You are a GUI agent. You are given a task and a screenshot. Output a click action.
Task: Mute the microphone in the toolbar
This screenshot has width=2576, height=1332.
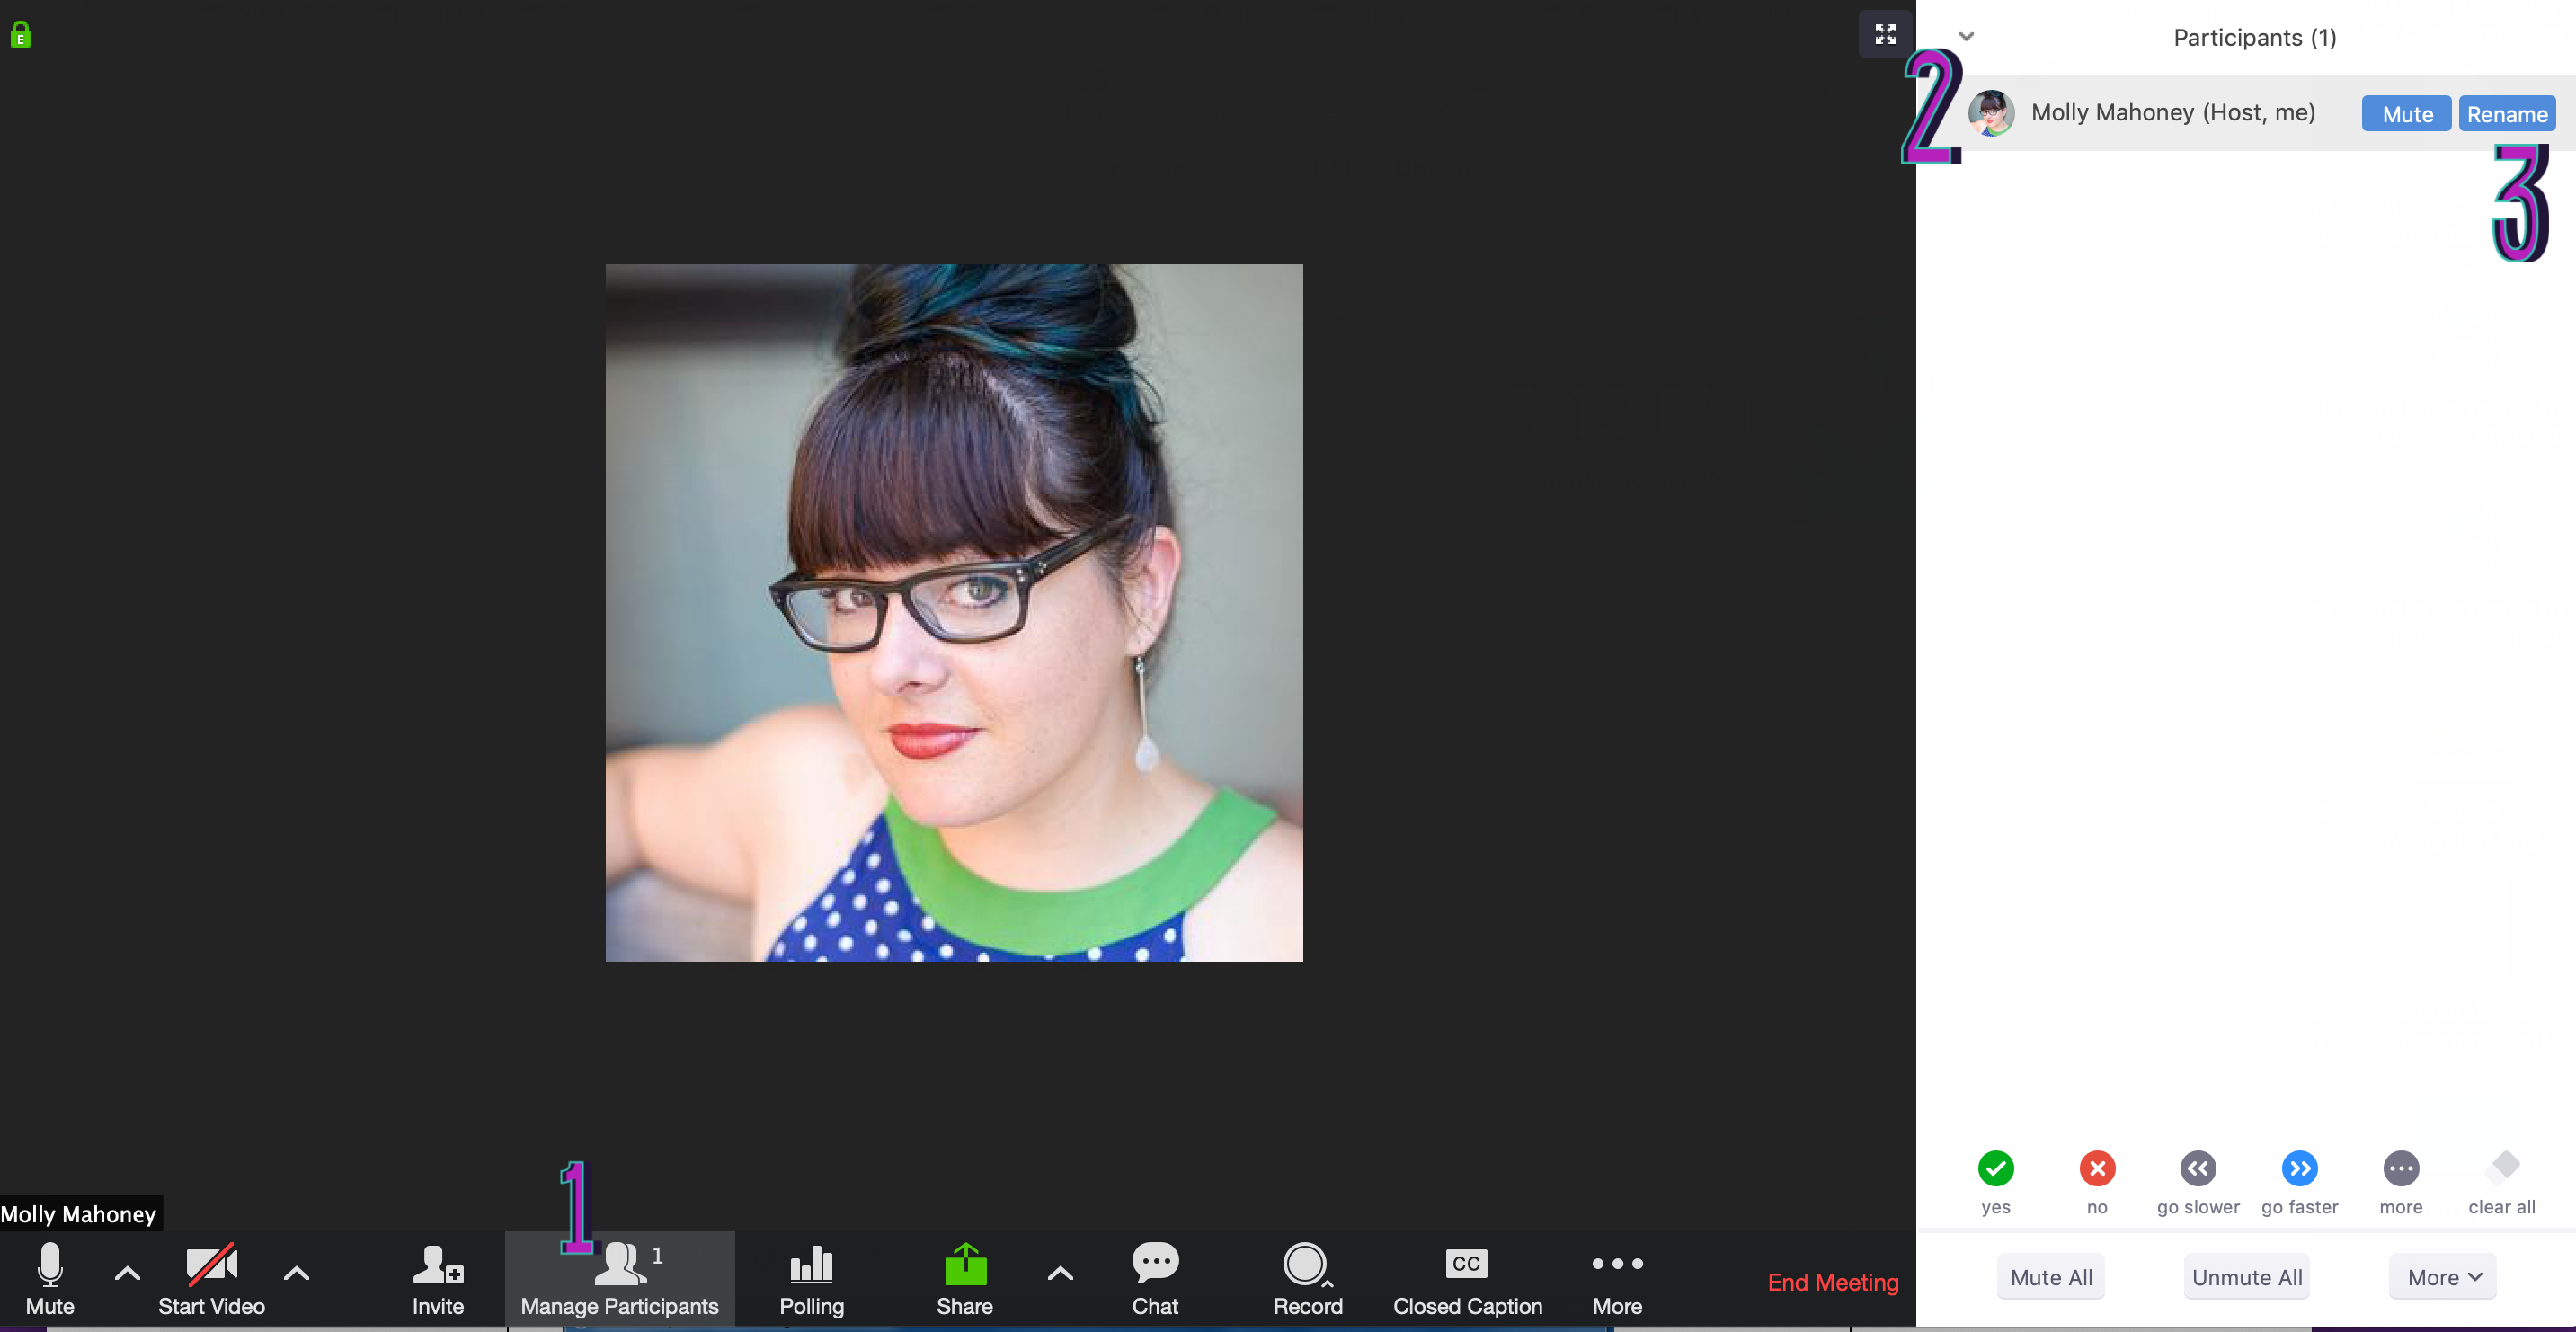[49, 1279]
